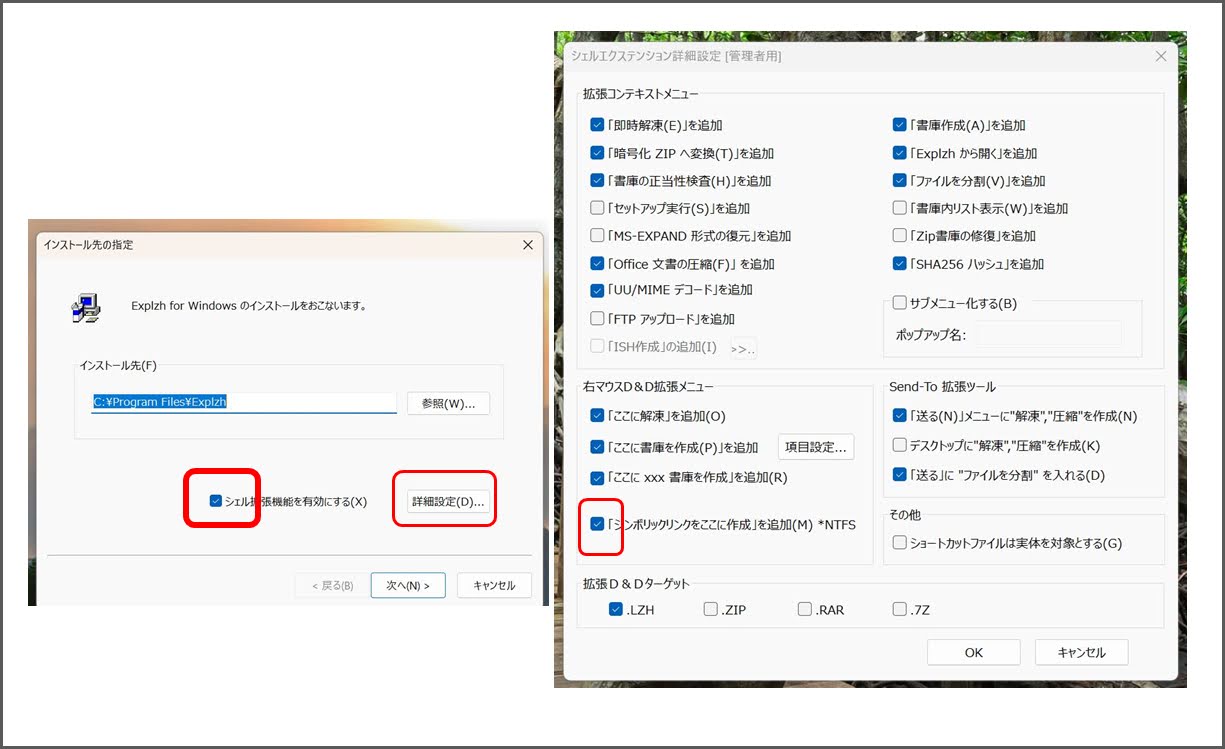This screenshot has width=1225, height=749.
Task: Enable「Zip書庫の修復」を追加
Action: pyautogui.click(x=899, y=236)
